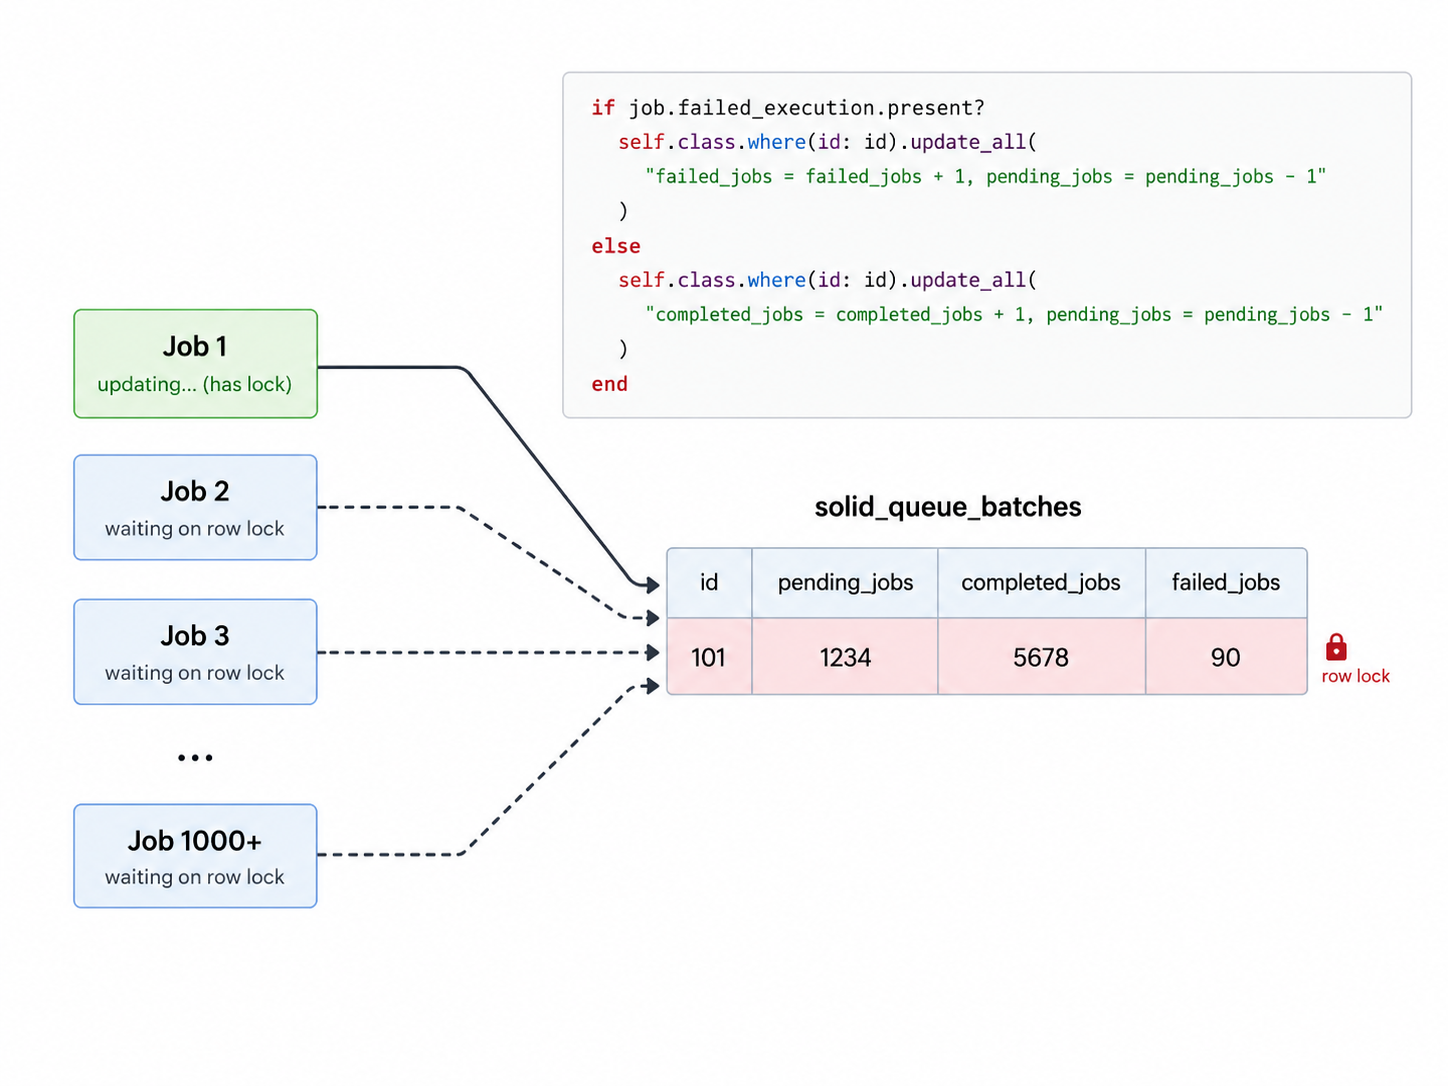The image size is (1448, 1086).
Task: Click the 'else' keyword in the code
Action: click(616, 246)
